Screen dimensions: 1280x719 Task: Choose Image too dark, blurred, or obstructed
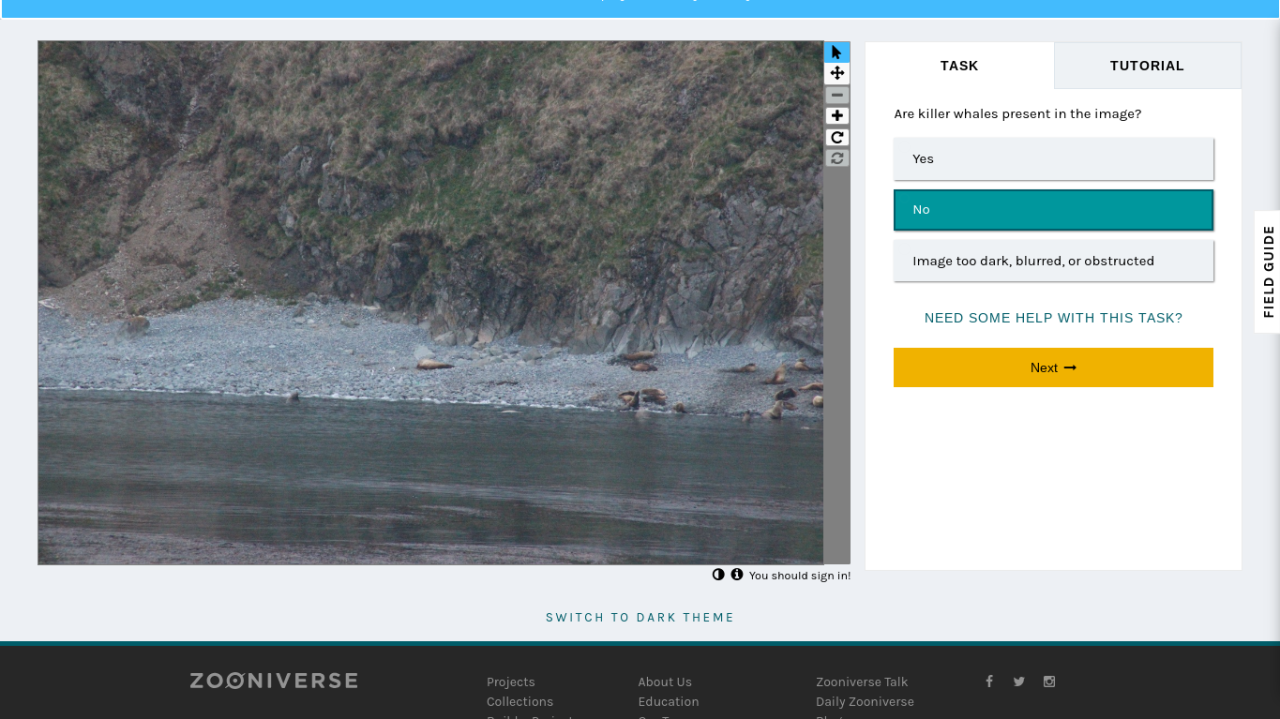pos(1053,261)
